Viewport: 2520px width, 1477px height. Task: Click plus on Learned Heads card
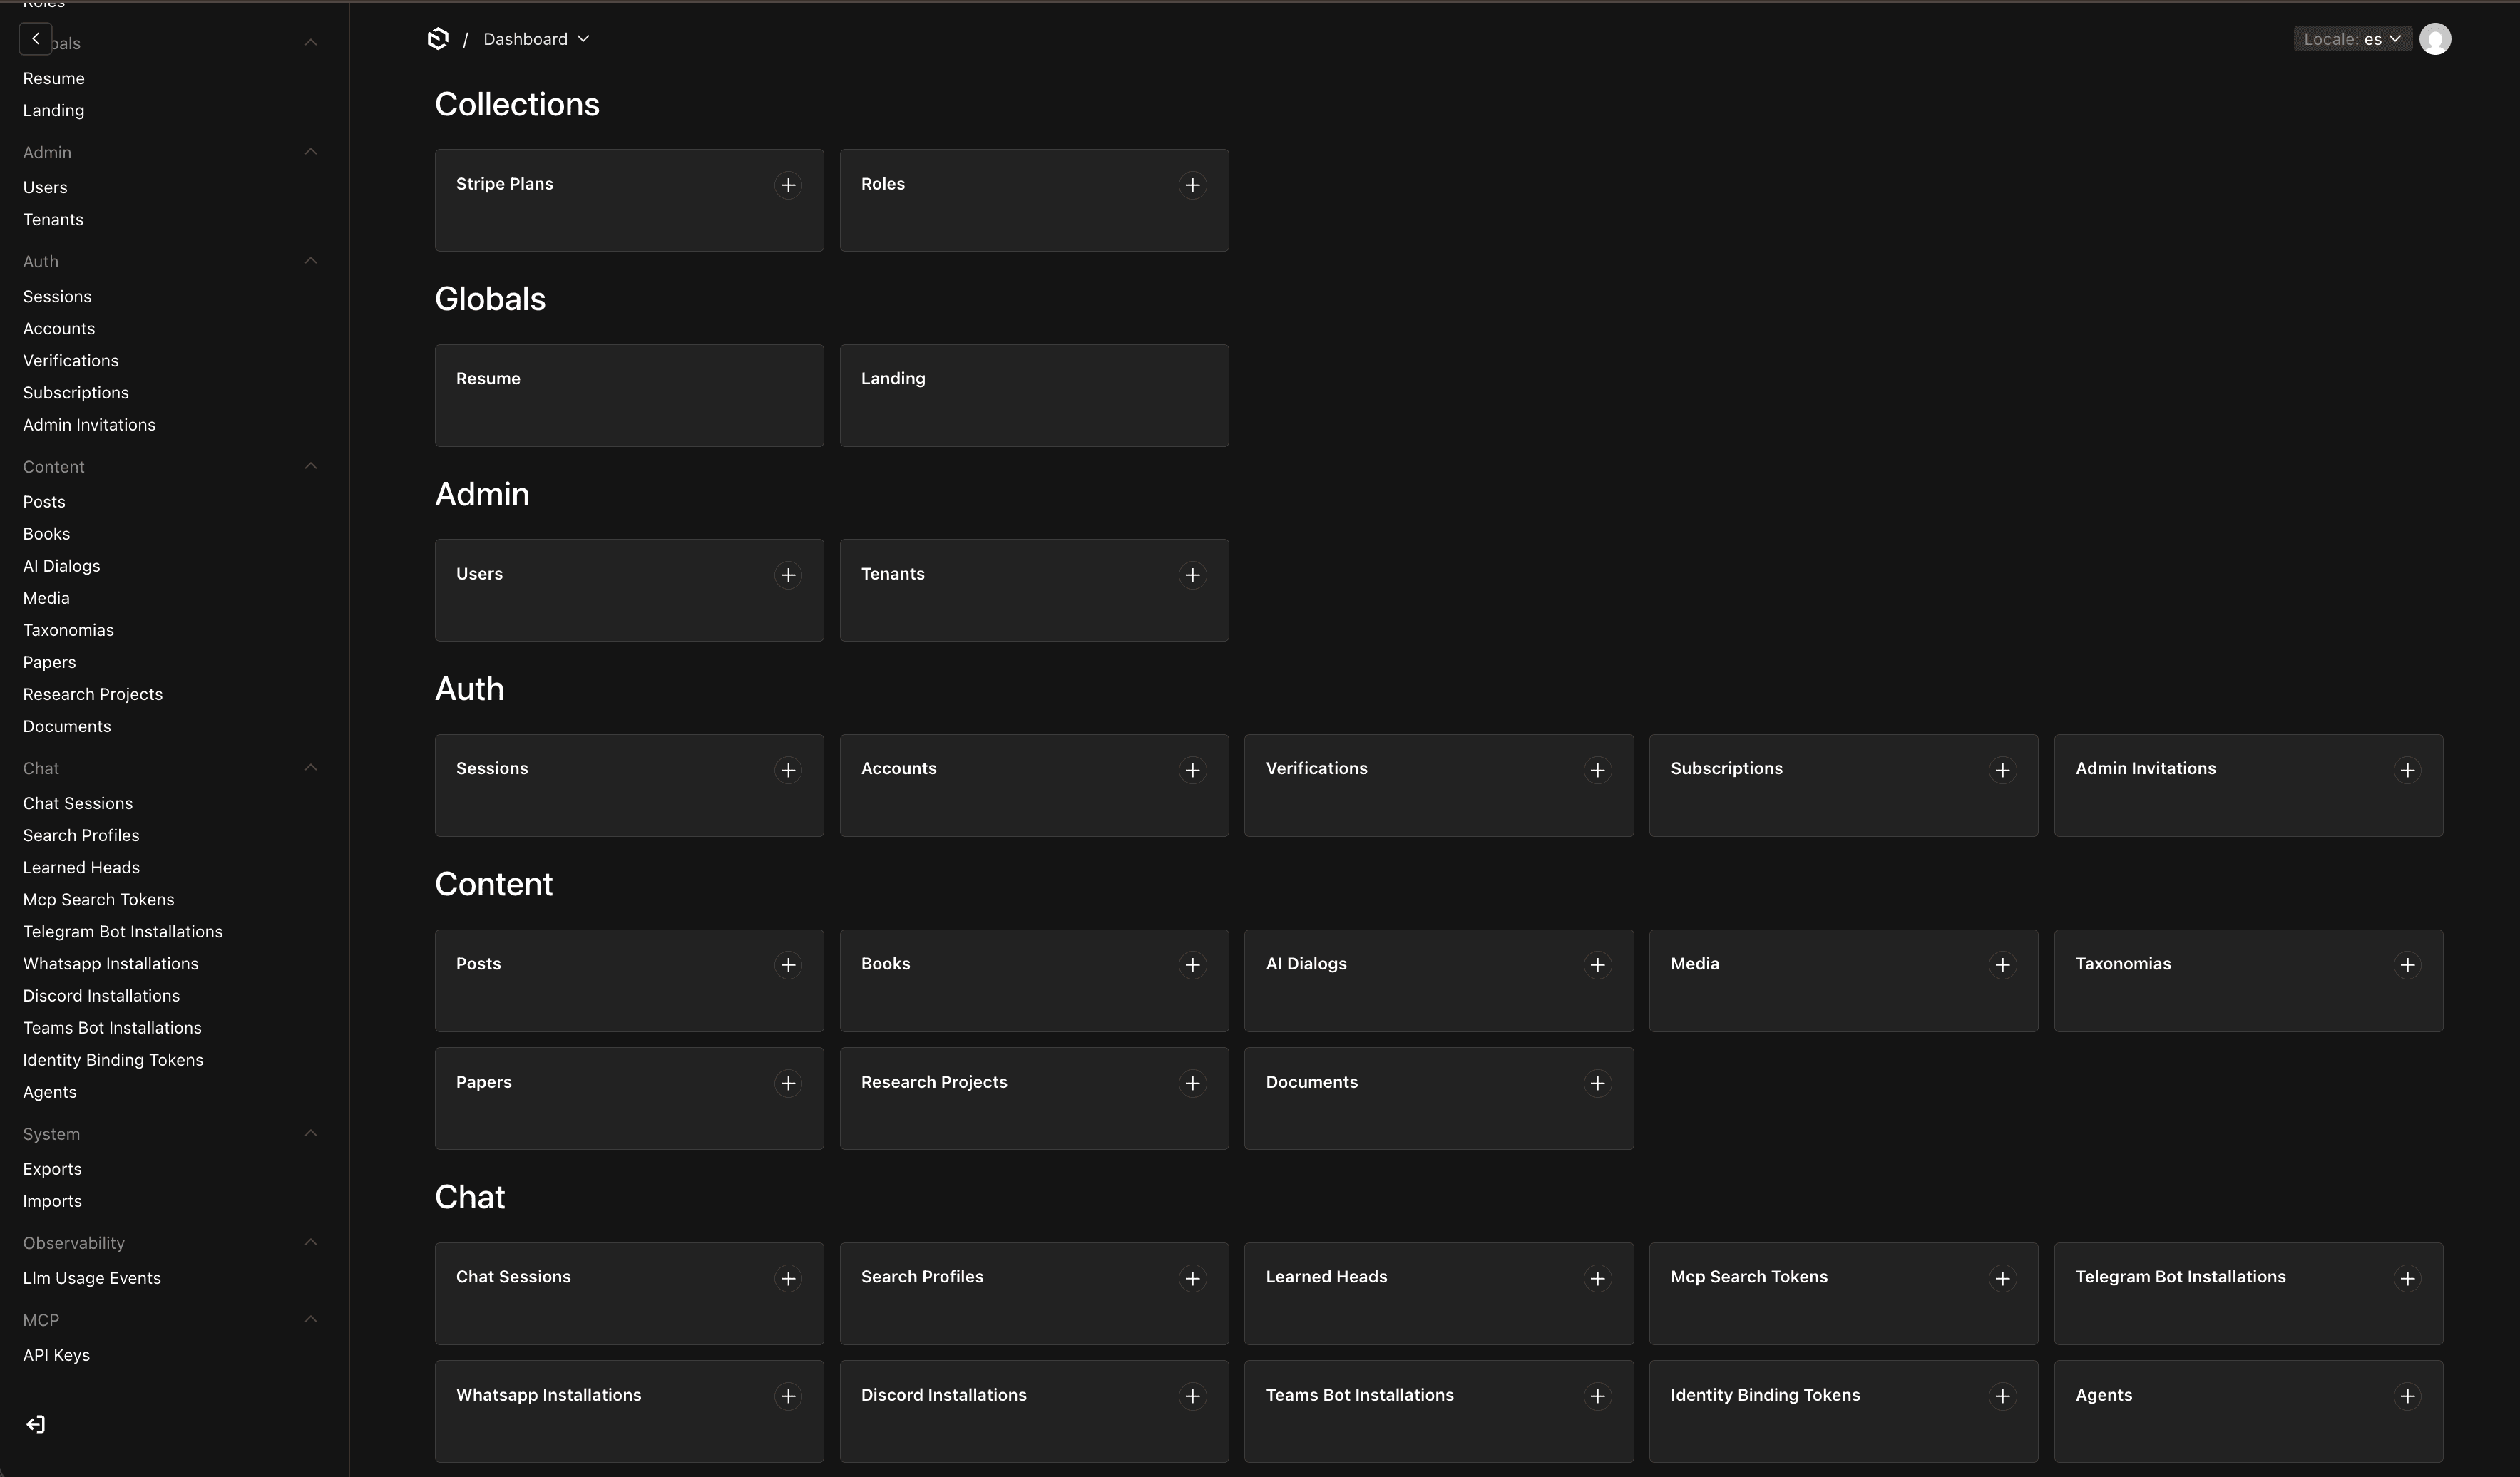click(x=1597, y=1278)
